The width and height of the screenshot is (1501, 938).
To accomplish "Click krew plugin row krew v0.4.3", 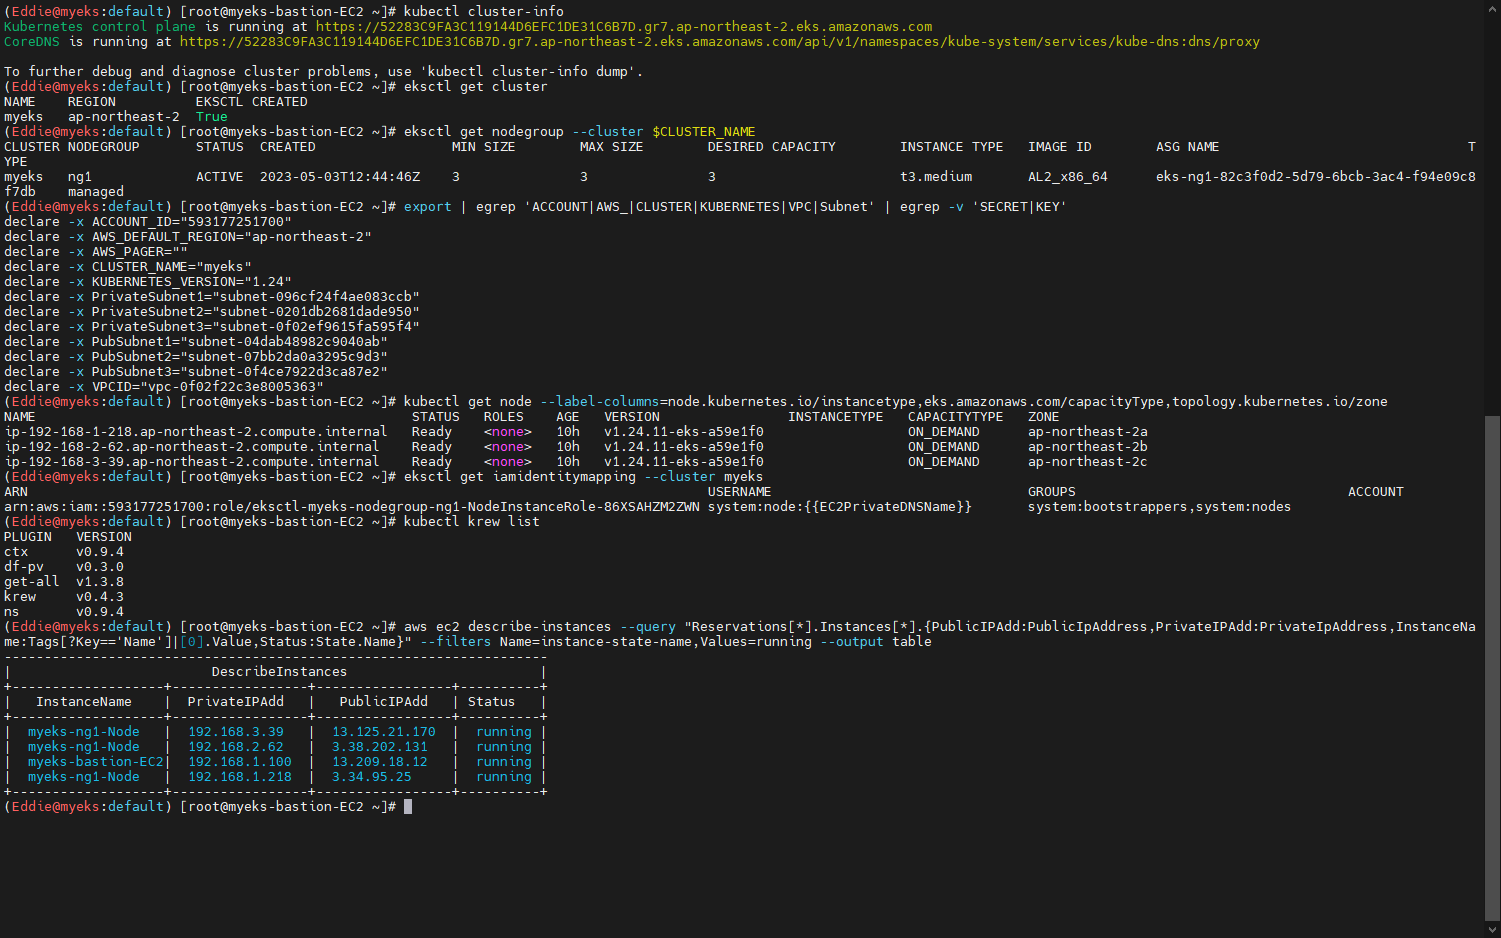I will pyautogui.click(x=64, y=597).
